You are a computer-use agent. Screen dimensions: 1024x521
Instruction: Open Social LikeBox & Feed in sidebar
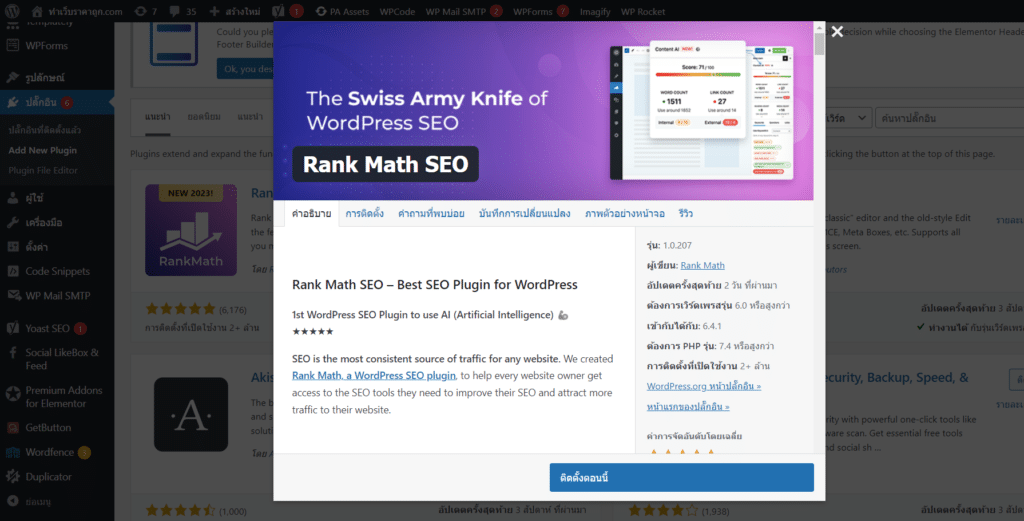(57, 359)
